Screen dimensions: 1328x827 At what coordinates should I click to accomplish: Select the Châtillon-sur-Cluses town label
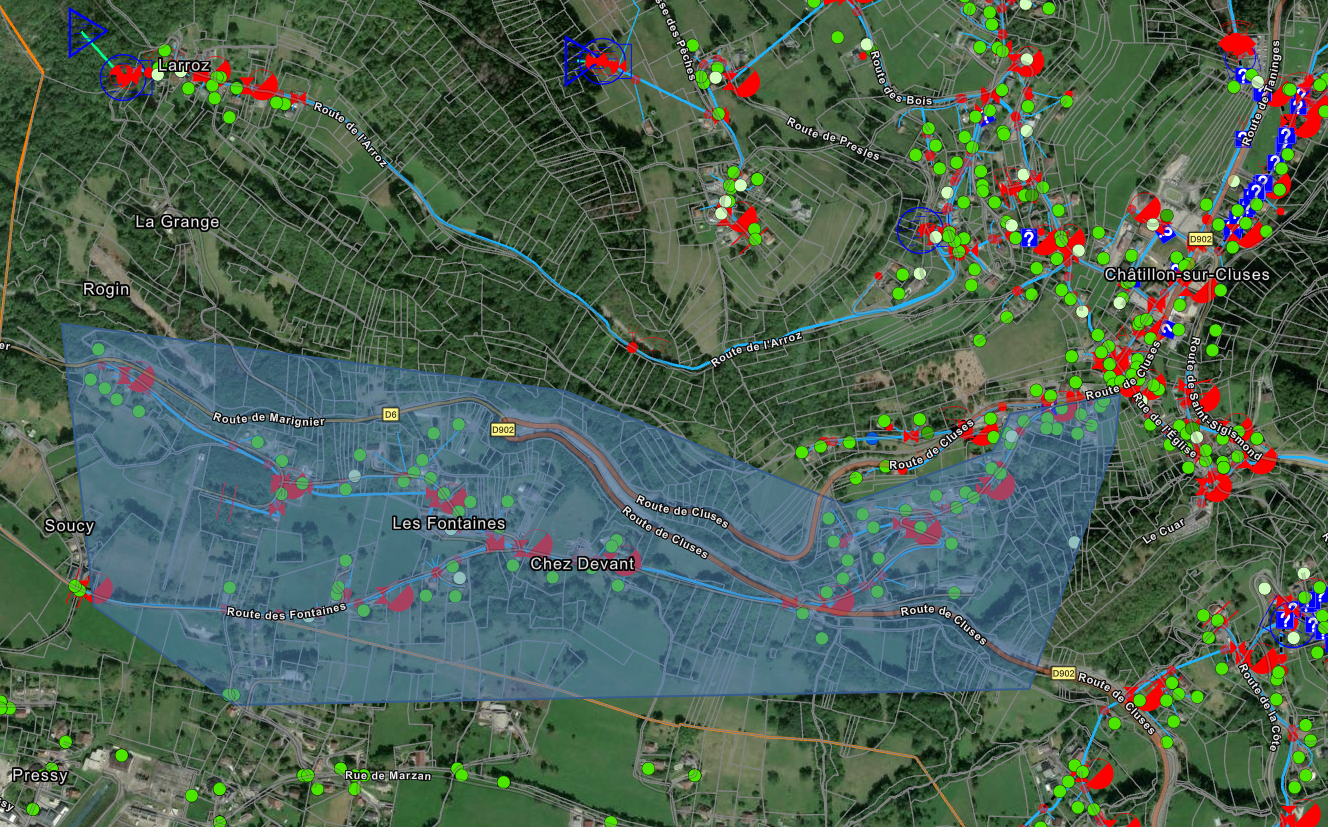click(1186, 274)
